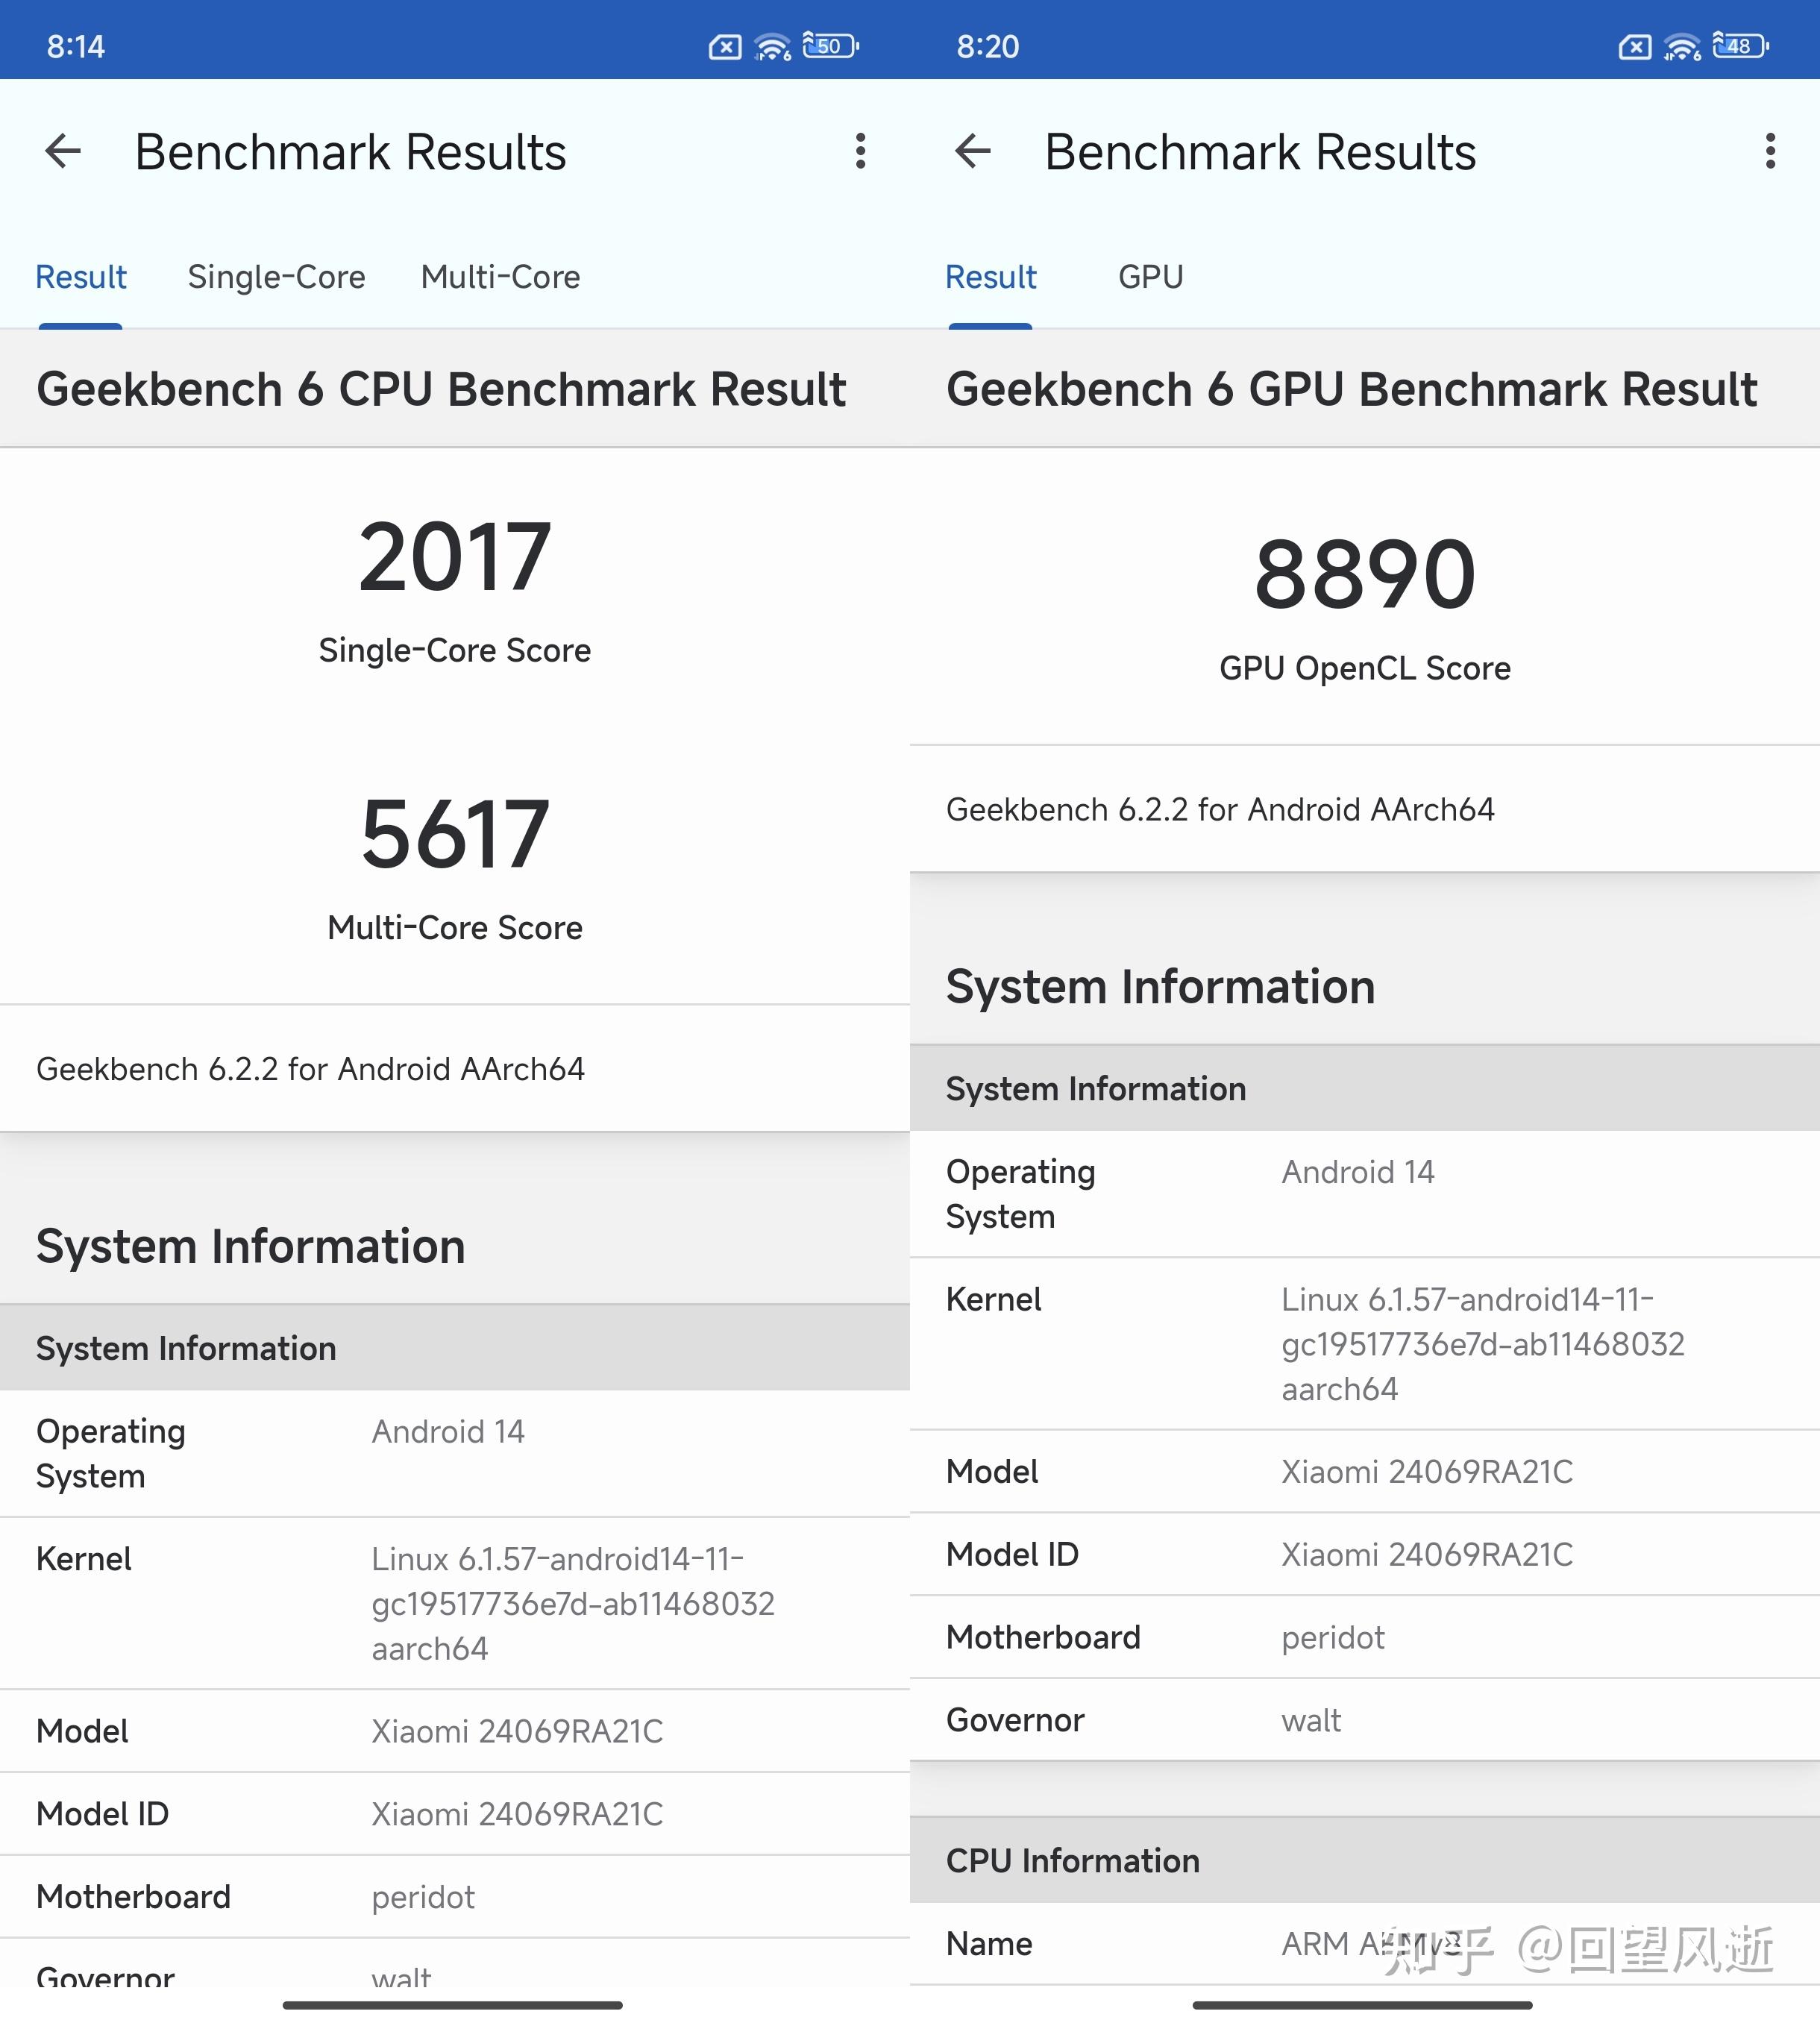Tap back arrow on CPU Benchmark Results
The image size is (1820, 2023).
(x=63, y=152)
